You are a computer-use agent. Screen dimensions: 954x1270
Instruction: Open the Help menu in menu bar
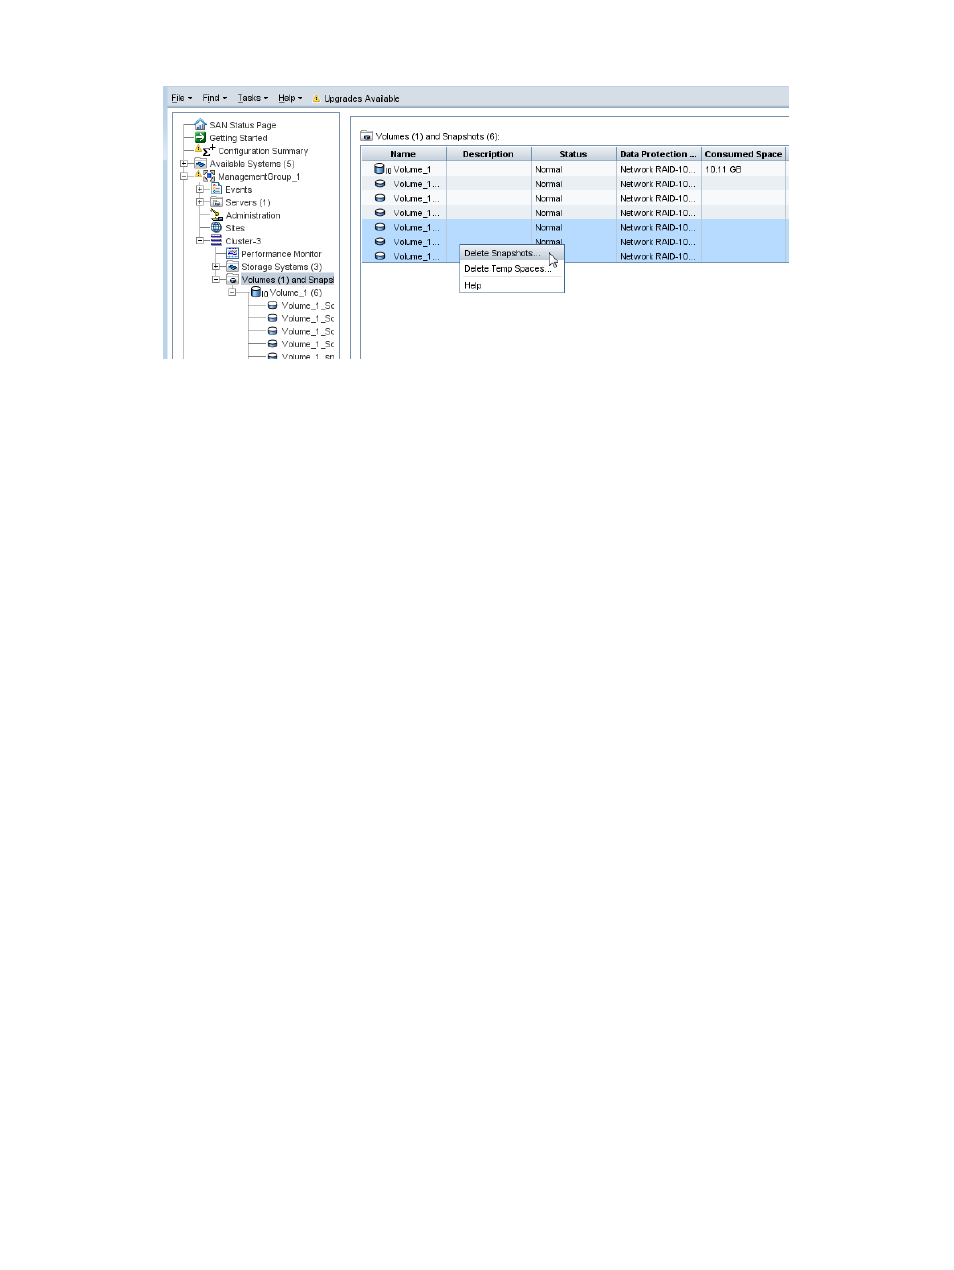(290, 98)
